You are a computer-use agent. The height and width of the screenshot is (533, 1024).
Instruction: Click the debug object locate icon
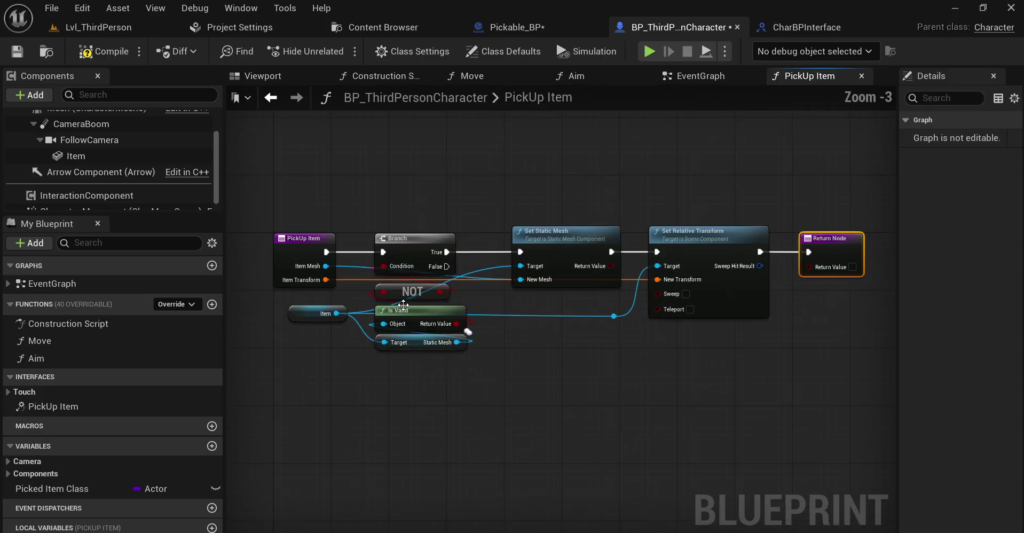pyautogui.click(x=890, y=51)
